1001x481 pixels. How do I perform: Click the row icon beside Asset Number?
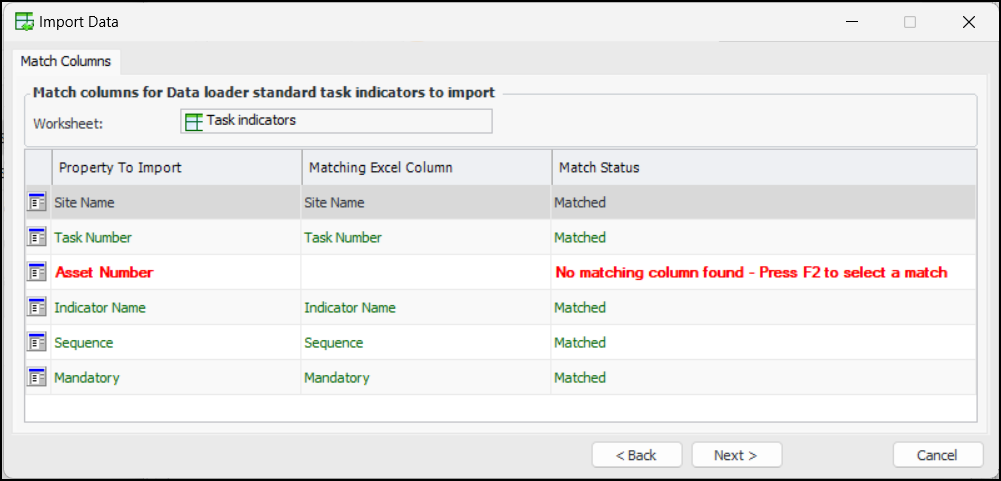(37, 272)
